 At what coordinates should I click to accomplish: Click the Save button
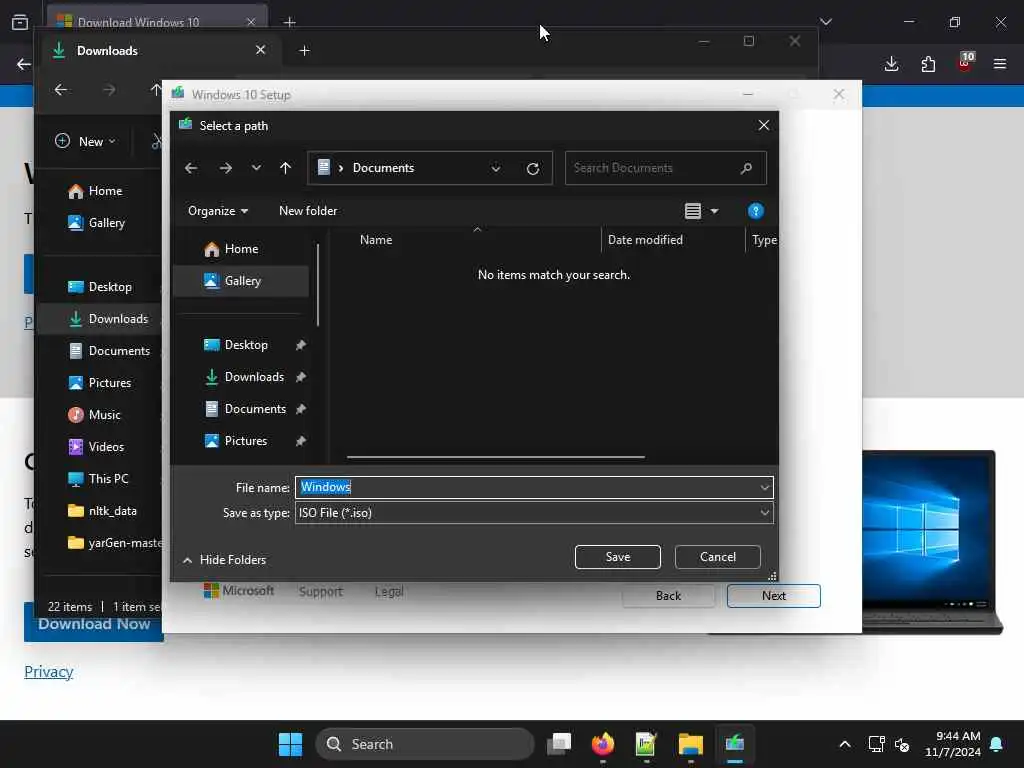617,557
